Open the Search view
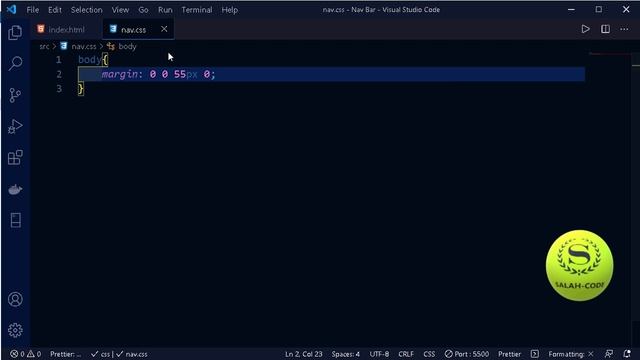 coord(15,63)
